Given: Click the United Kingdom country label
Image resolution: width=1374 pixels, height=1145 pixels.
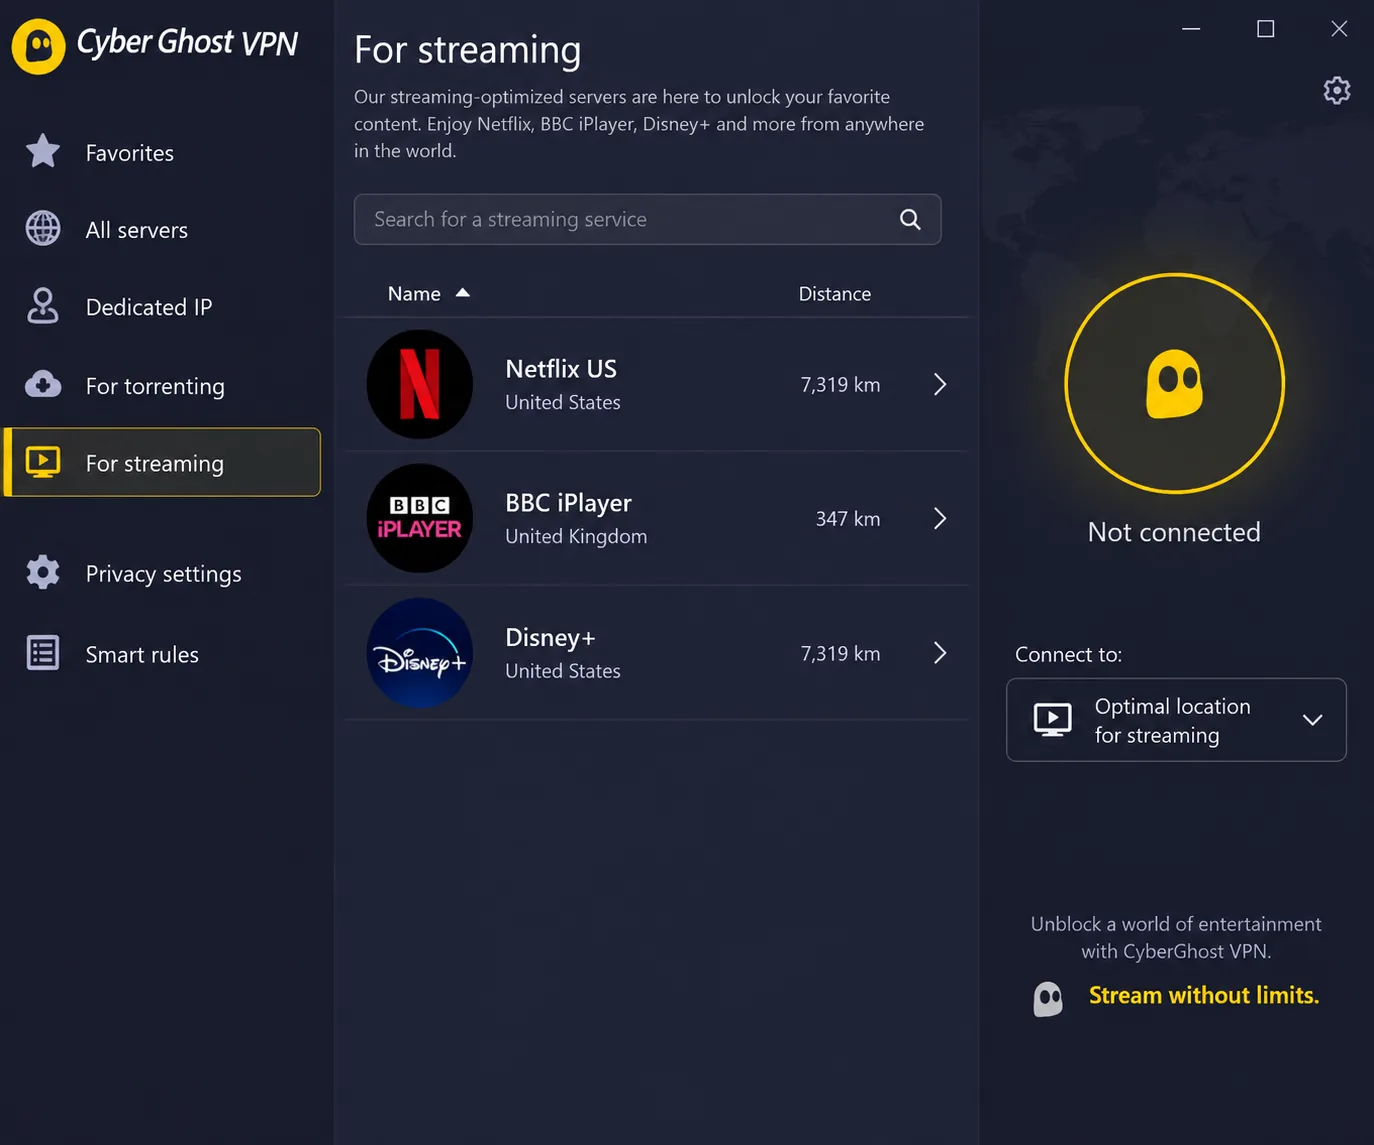Looking at the screenshot, I should tap(576, 536).
